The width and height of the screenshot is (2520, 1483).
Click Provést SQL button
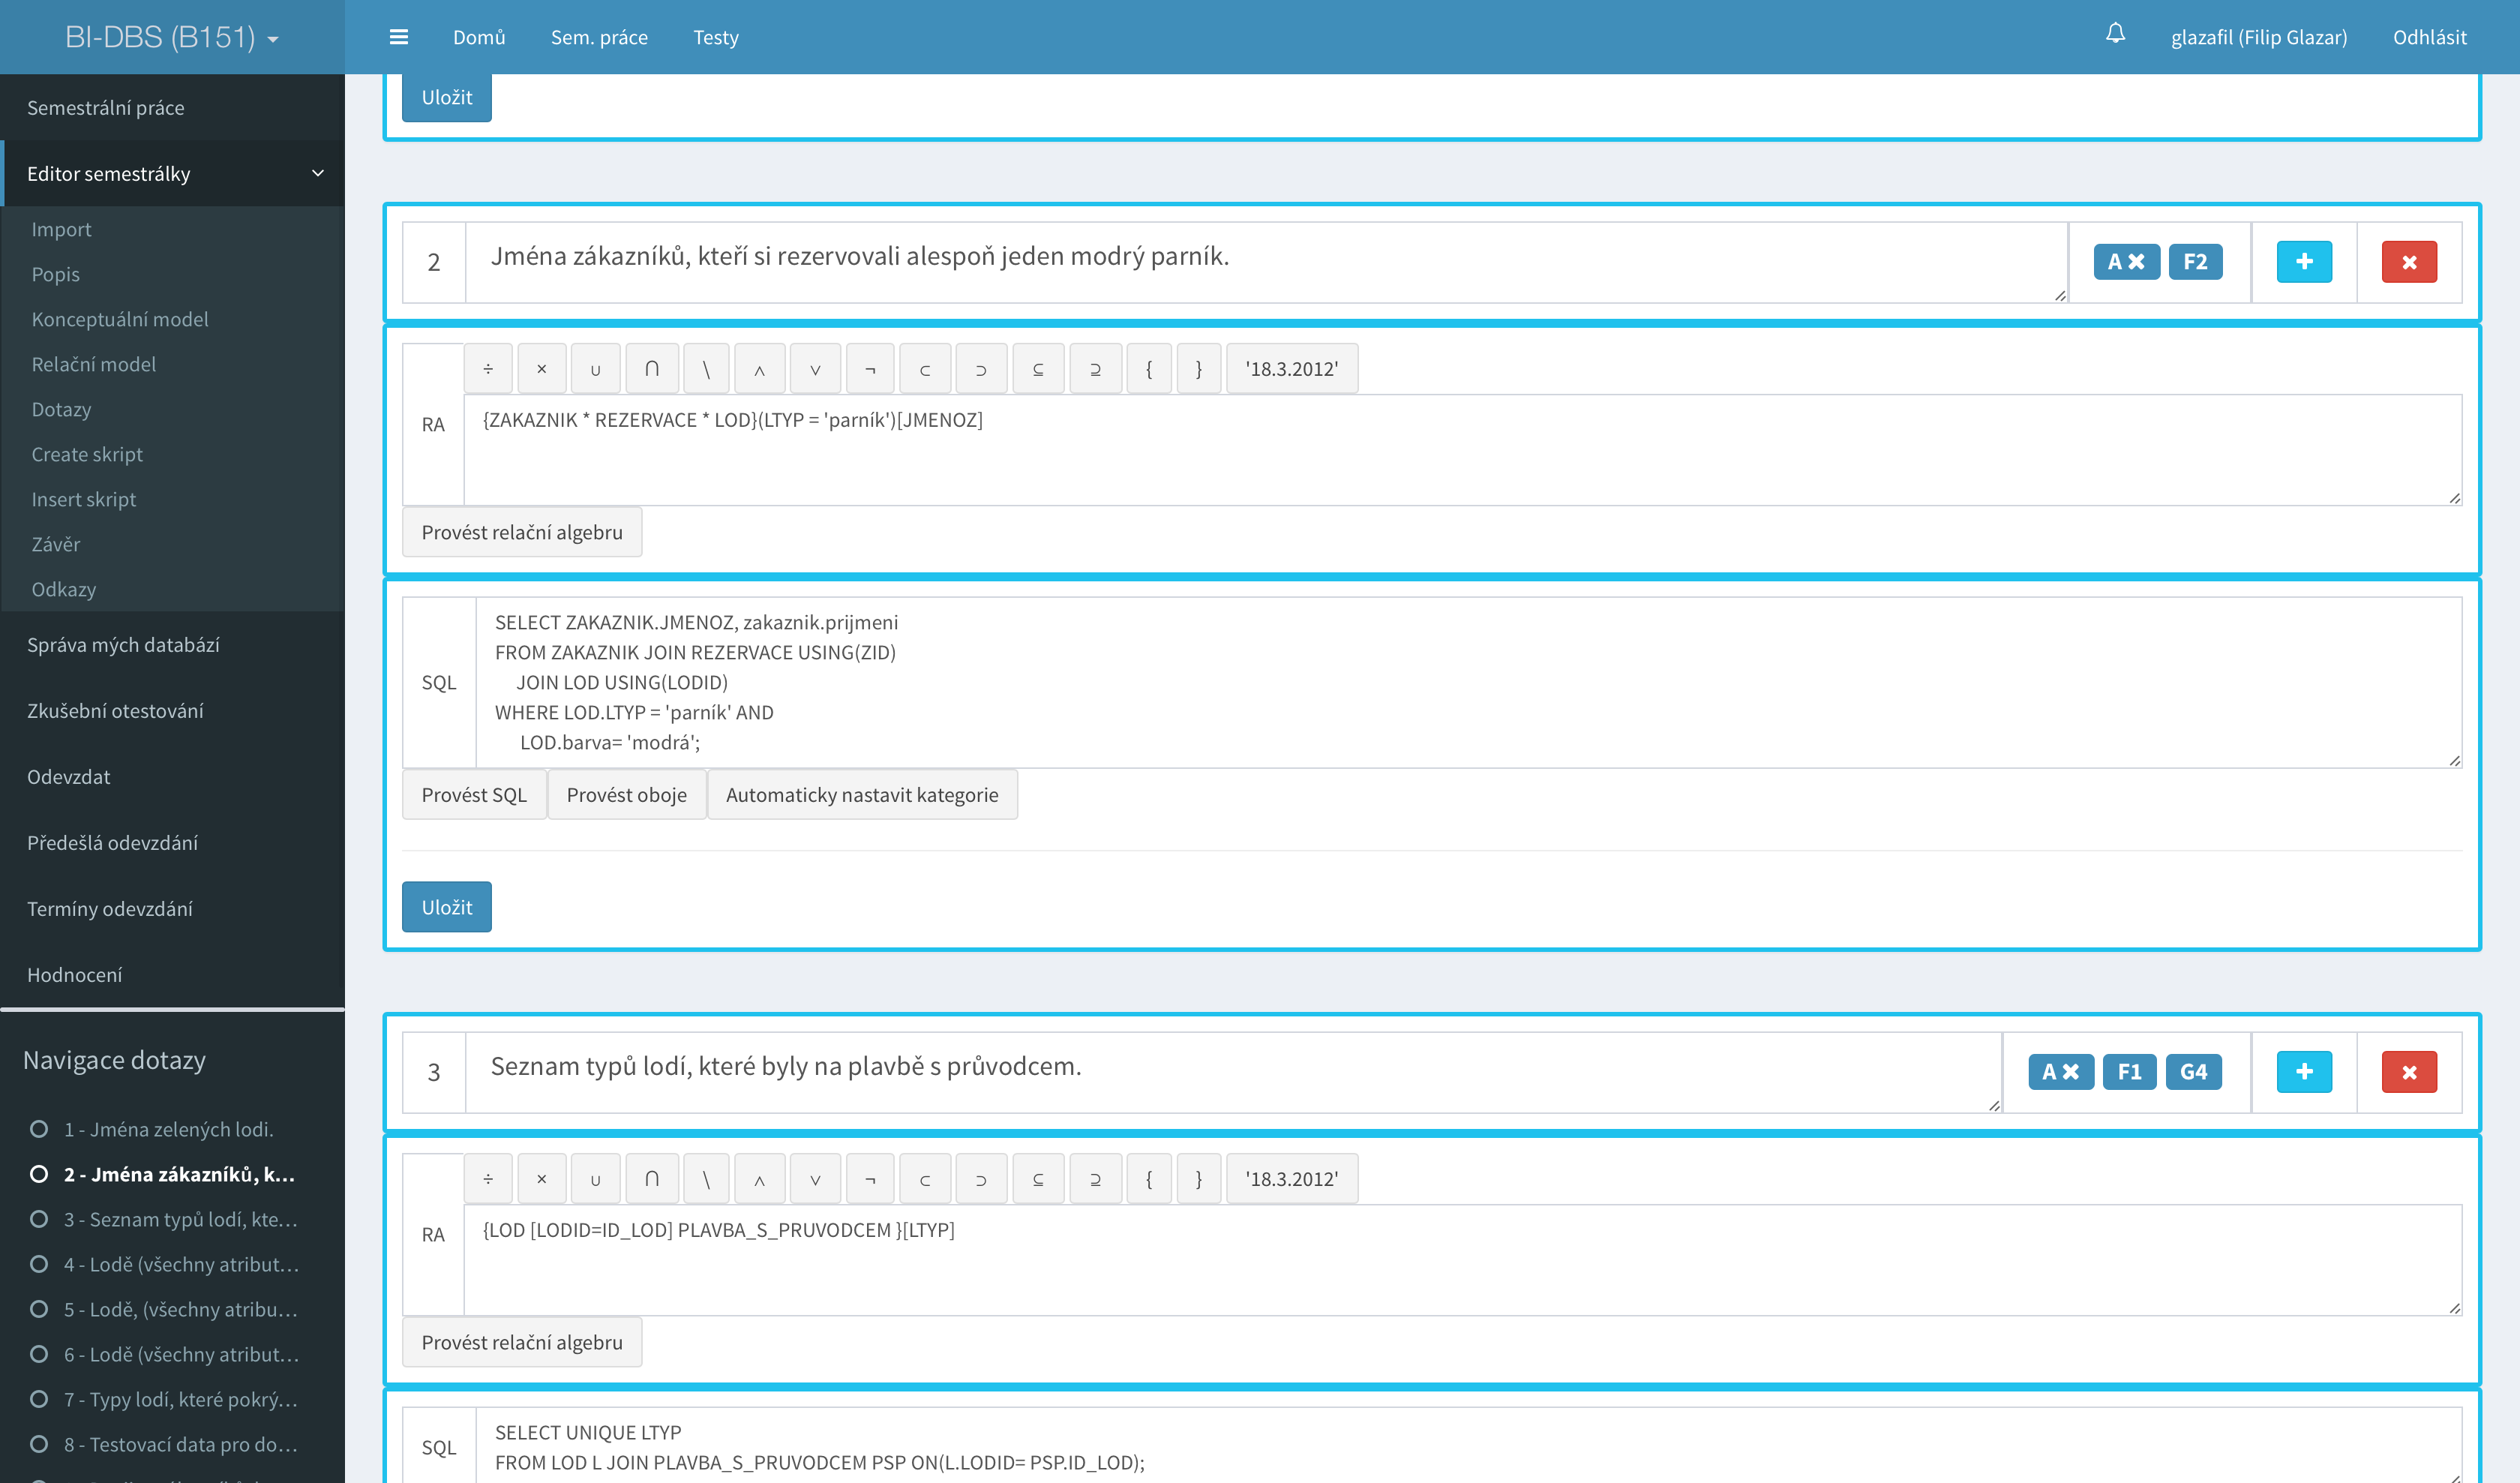pos(474,795)
